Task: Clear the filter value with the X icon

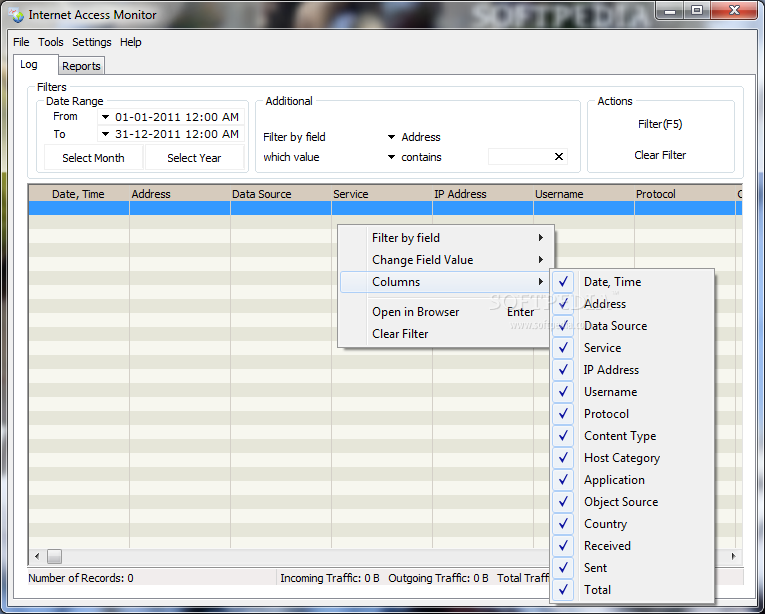Action: pyautogui.click(x=559, y=157)
